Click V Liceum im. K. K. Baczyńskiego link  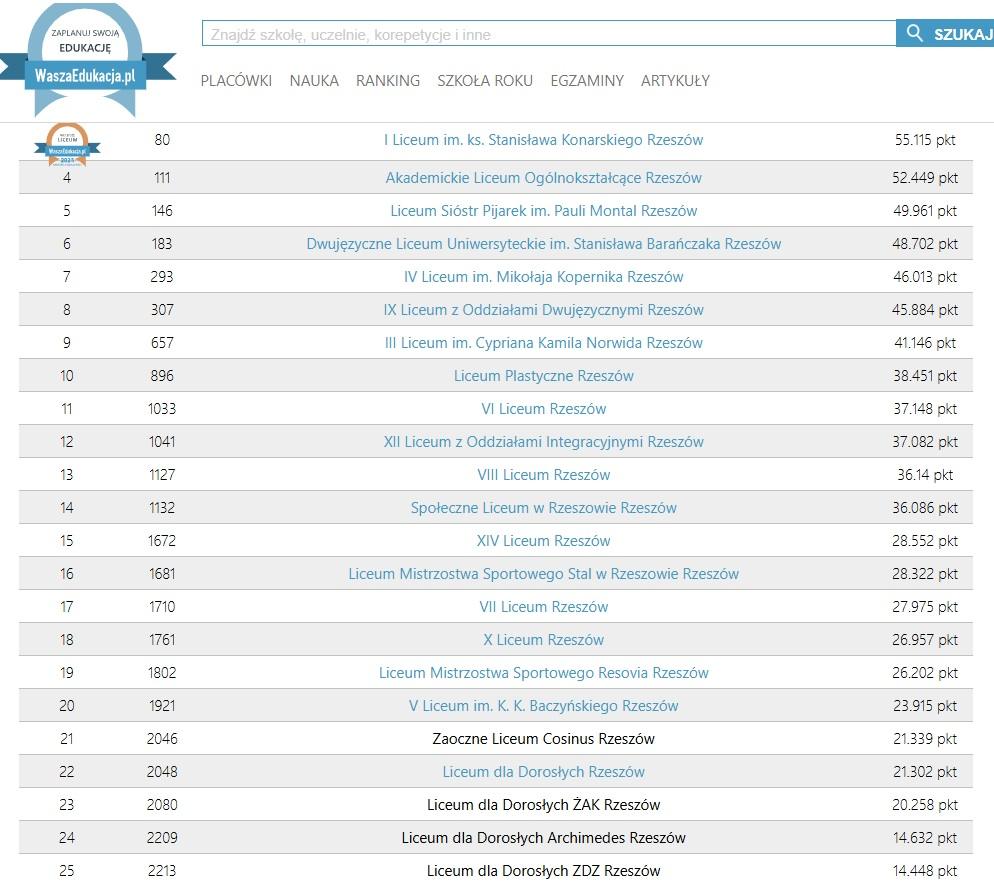pyautogui.click(x=543, y=706)
